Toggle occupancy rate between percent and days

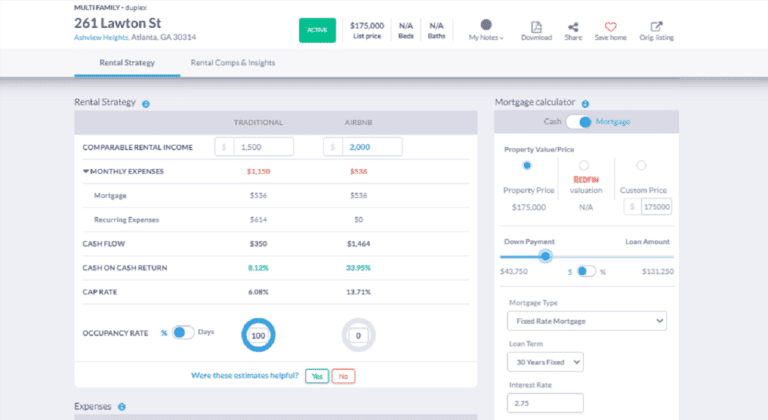click(183, 332)
